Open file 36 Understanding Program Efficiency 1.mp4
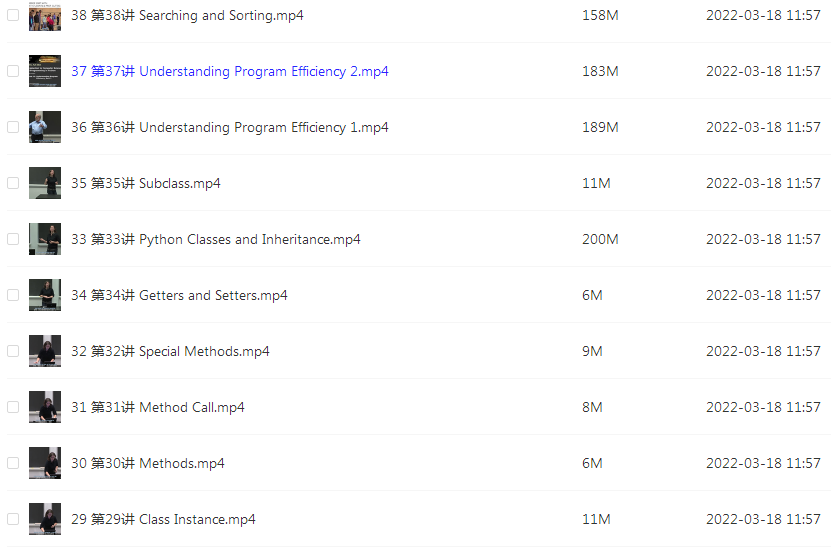 (230, 128)
